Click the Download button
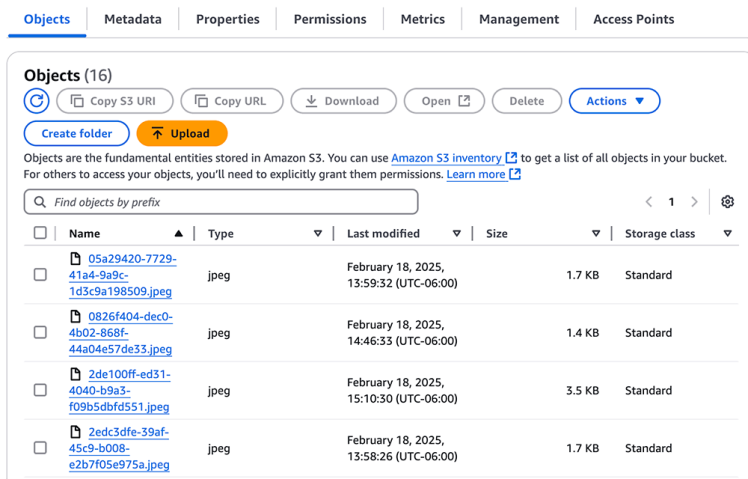748x479 pixels. tap(343, 101)
